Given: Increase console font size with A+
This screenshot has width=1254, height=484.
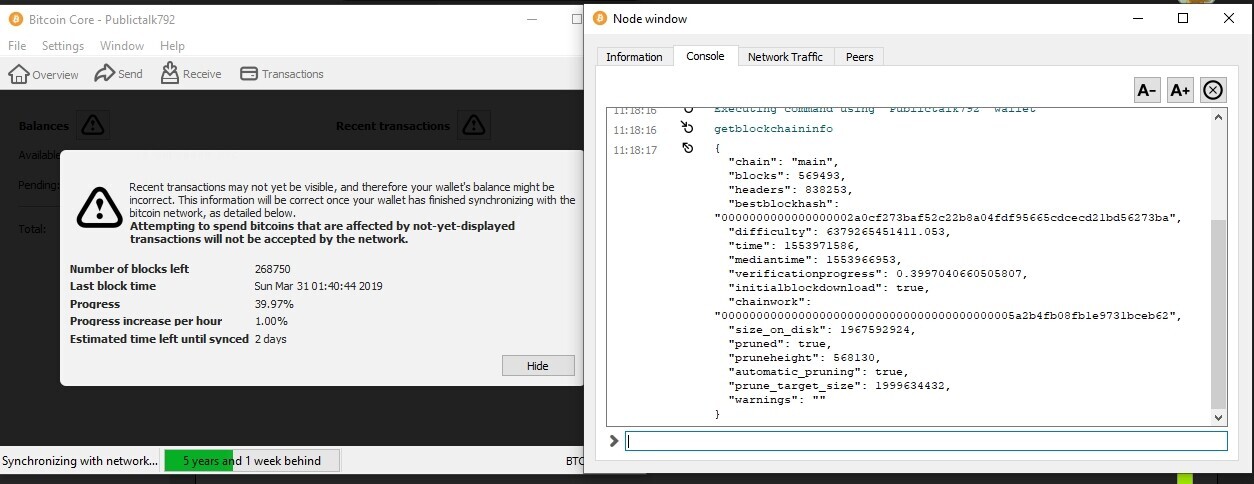Looking at the screenshot, I should [1180, 90].
